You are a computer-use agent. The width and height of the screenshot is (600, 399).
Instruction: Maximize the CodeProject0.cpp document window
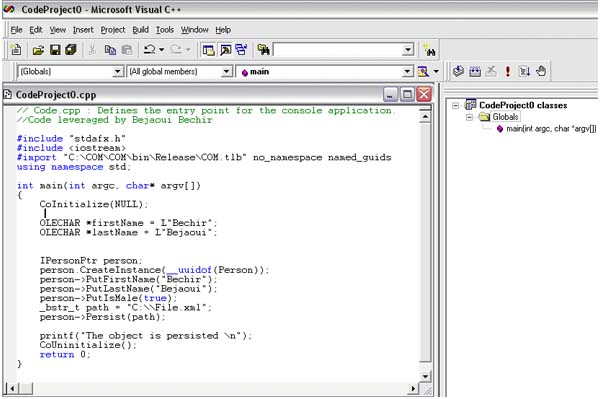[407, 94]
